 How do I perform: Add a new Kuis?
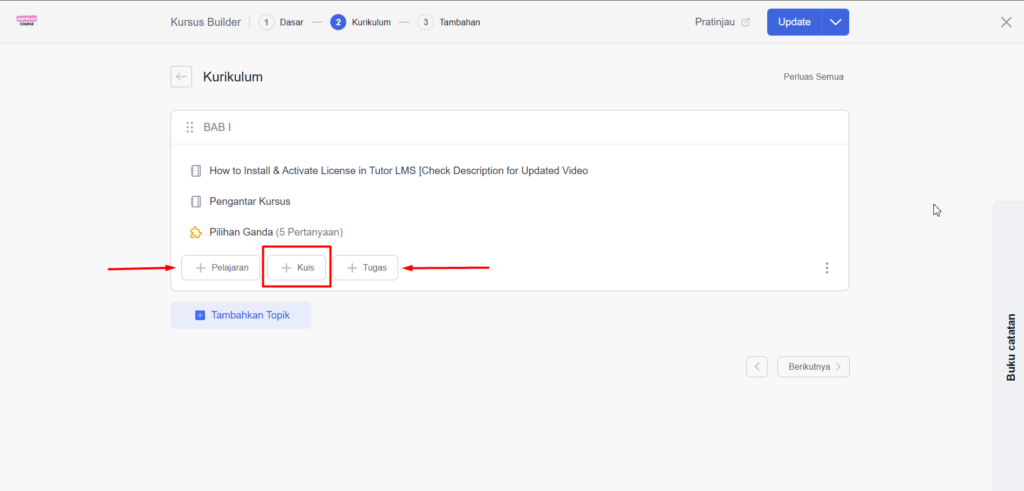297,268
